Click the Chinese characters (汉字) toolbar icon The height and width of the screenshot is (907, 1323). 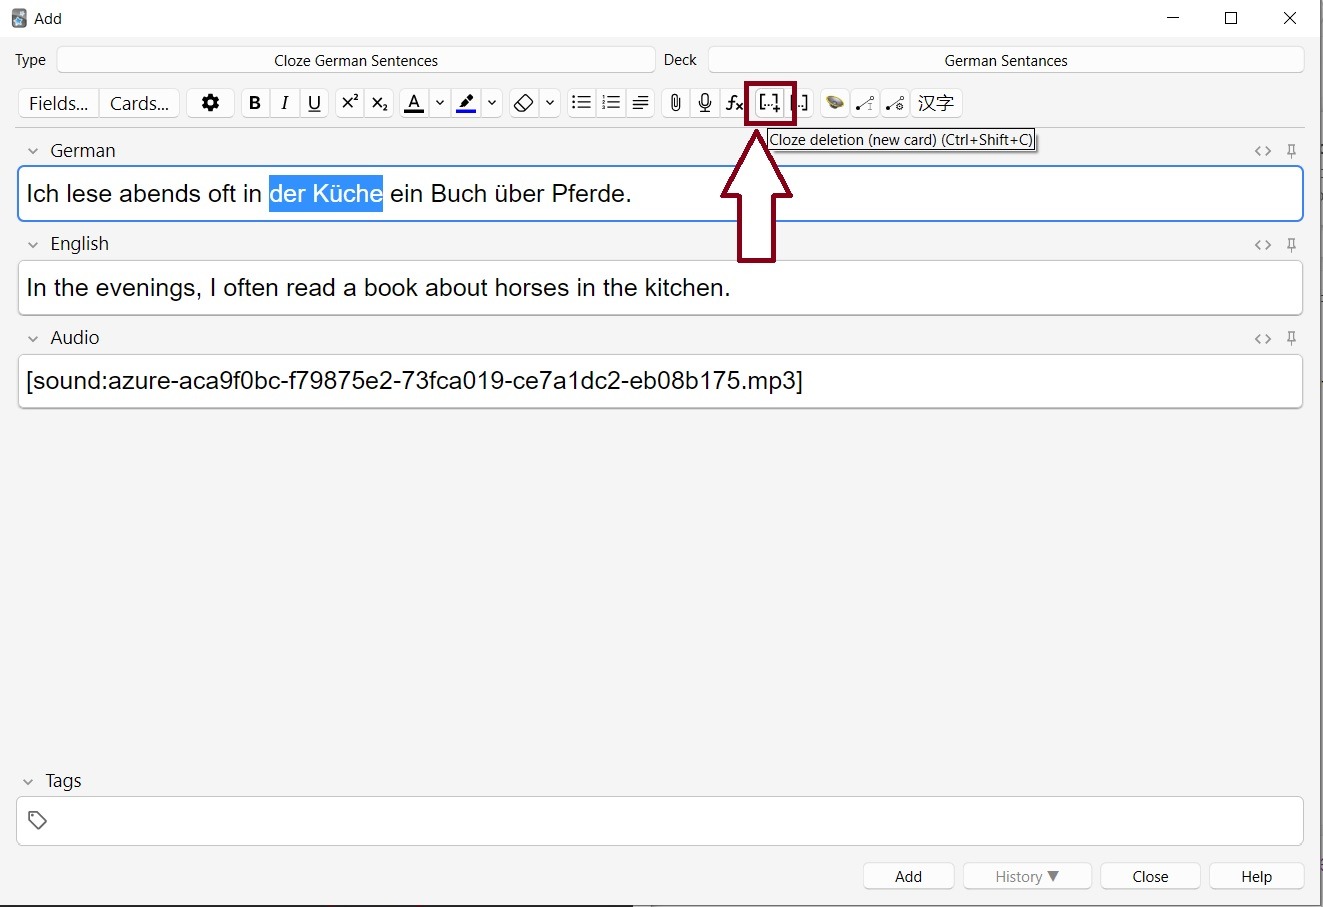936,103
